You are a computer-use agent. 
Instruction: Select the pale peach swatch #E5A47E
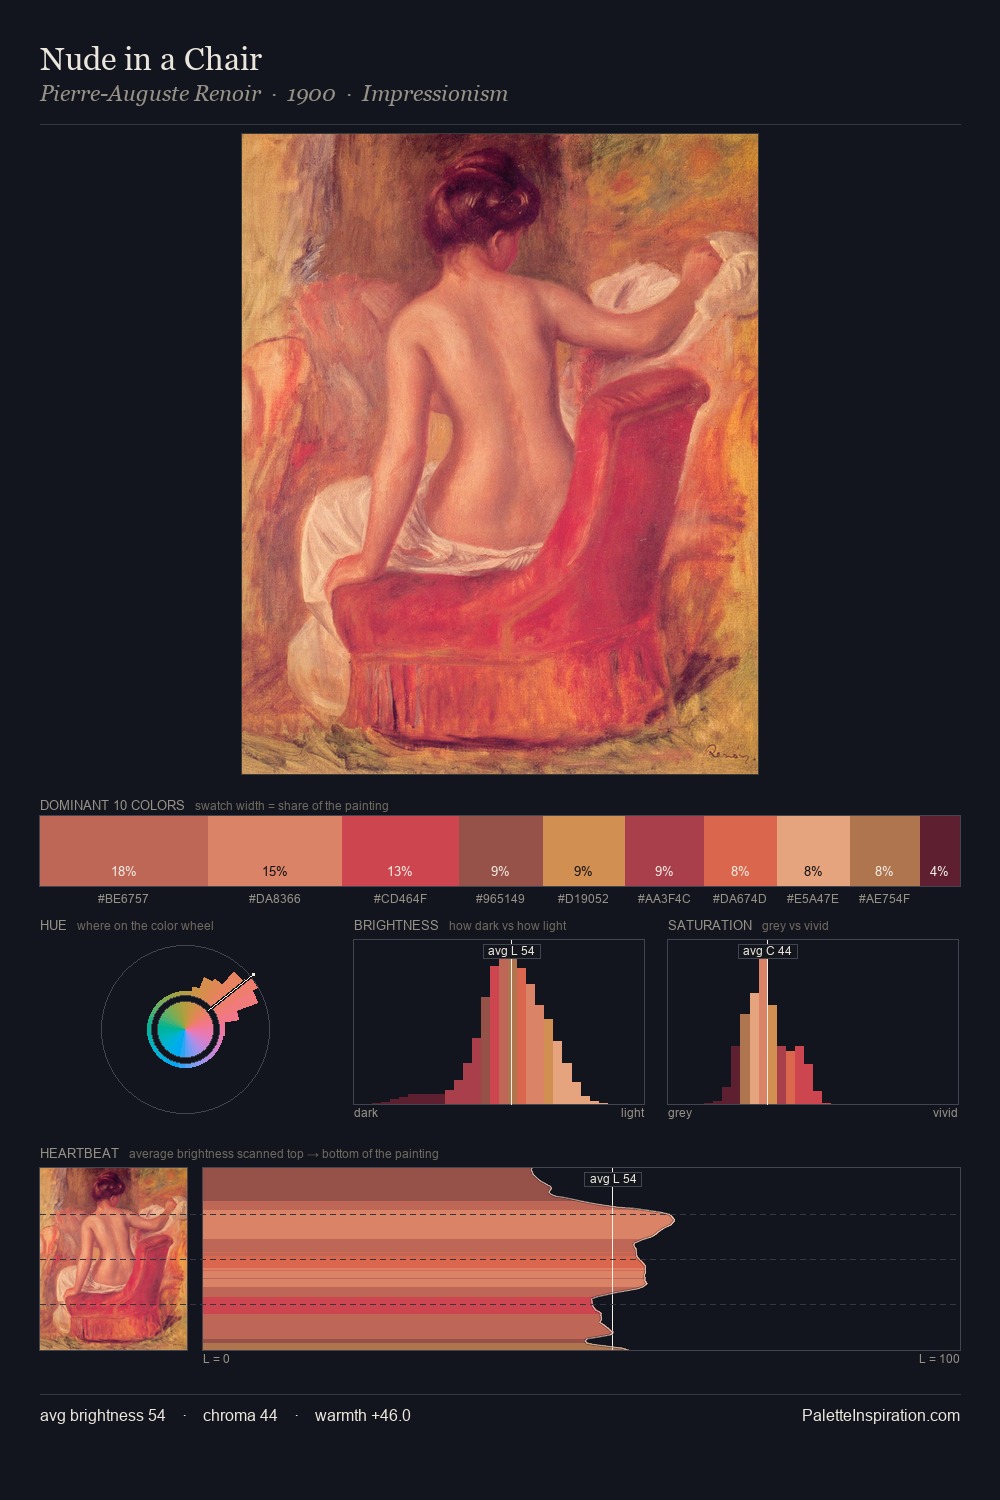[813, 851]
